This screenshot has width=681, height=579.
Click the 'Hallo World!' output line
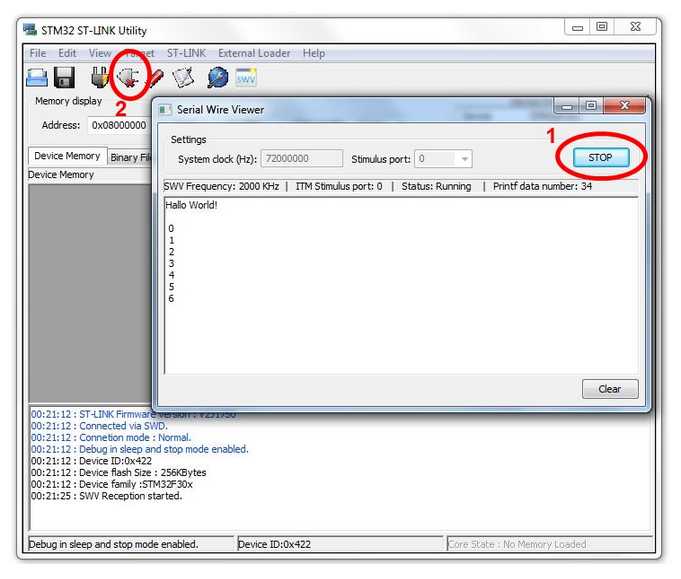point(192,205)
